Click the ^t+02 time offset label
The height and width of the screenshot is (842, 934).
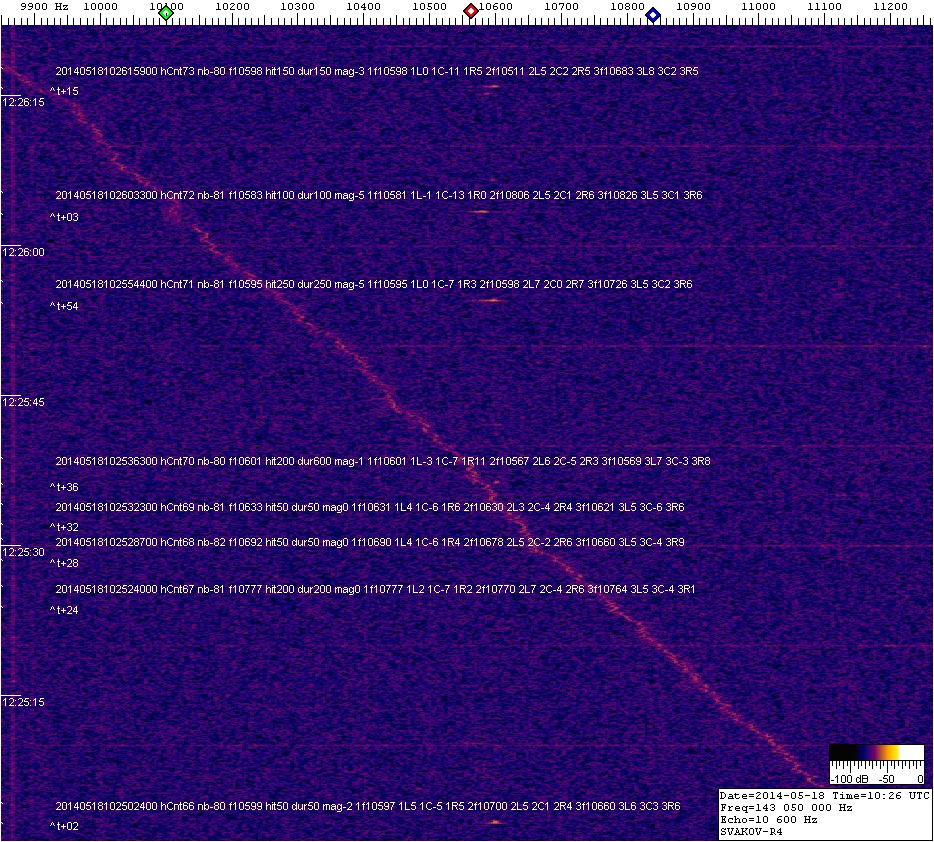pyautogui.click(x=64, y=826)
